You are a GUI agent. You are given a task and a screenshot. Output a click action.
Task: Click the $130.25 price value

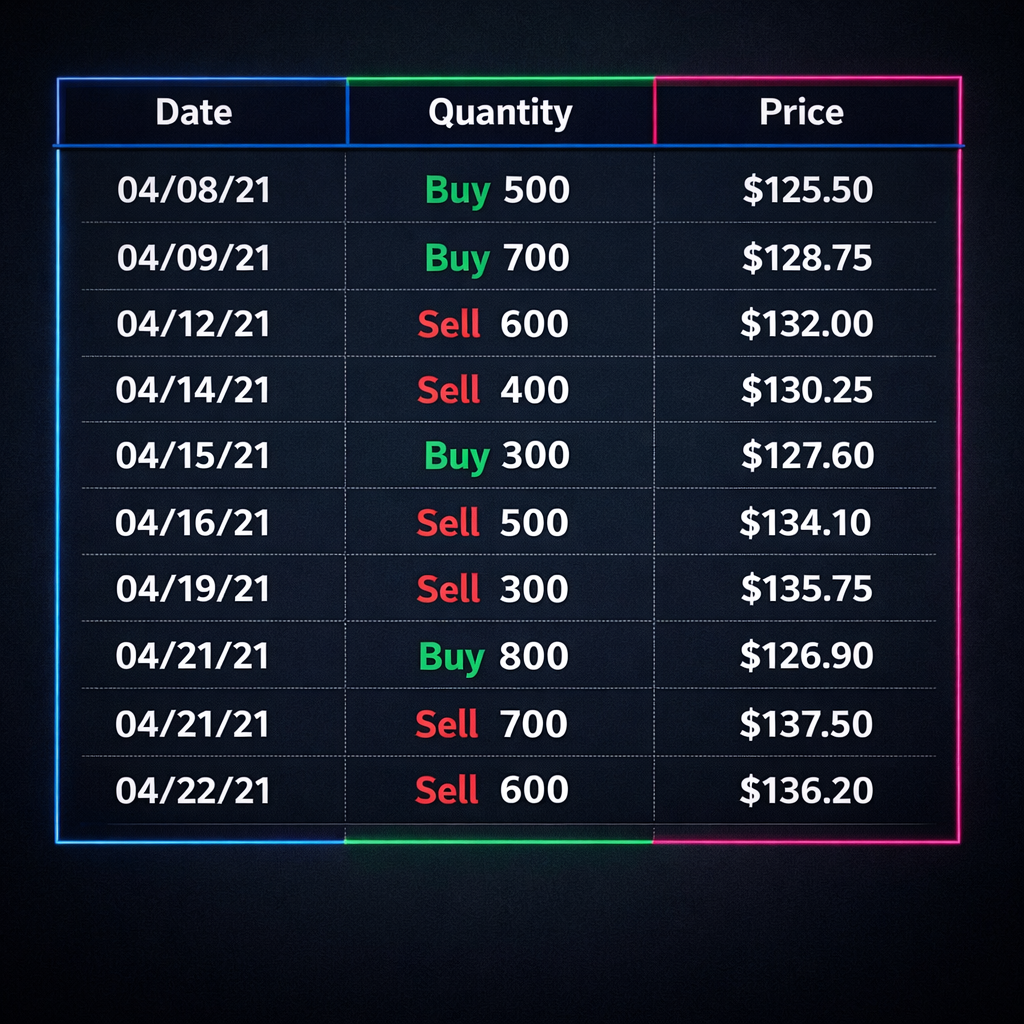tap(807, 390)
